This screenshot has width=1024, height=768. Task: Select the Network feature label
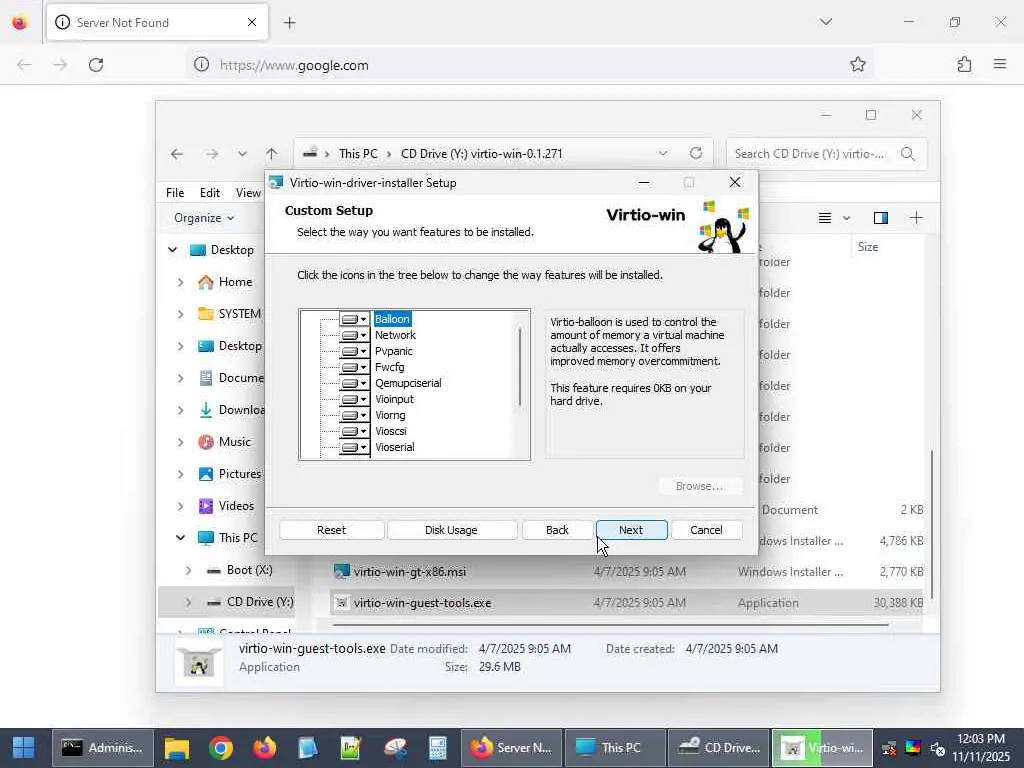tap(395, 335)
